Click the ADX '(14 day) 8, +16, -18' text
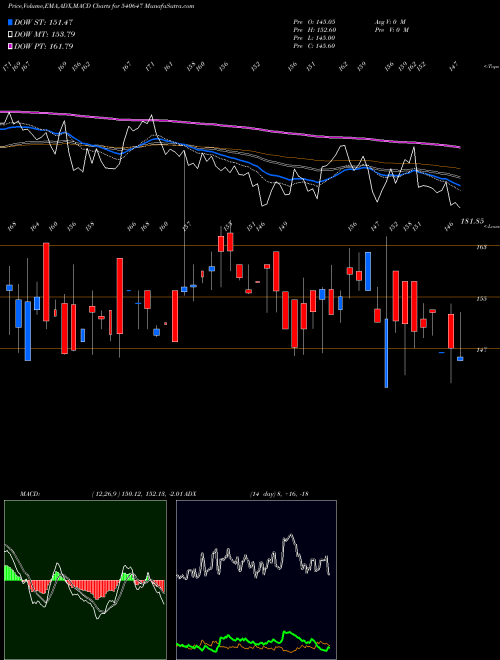 (279, 494)
